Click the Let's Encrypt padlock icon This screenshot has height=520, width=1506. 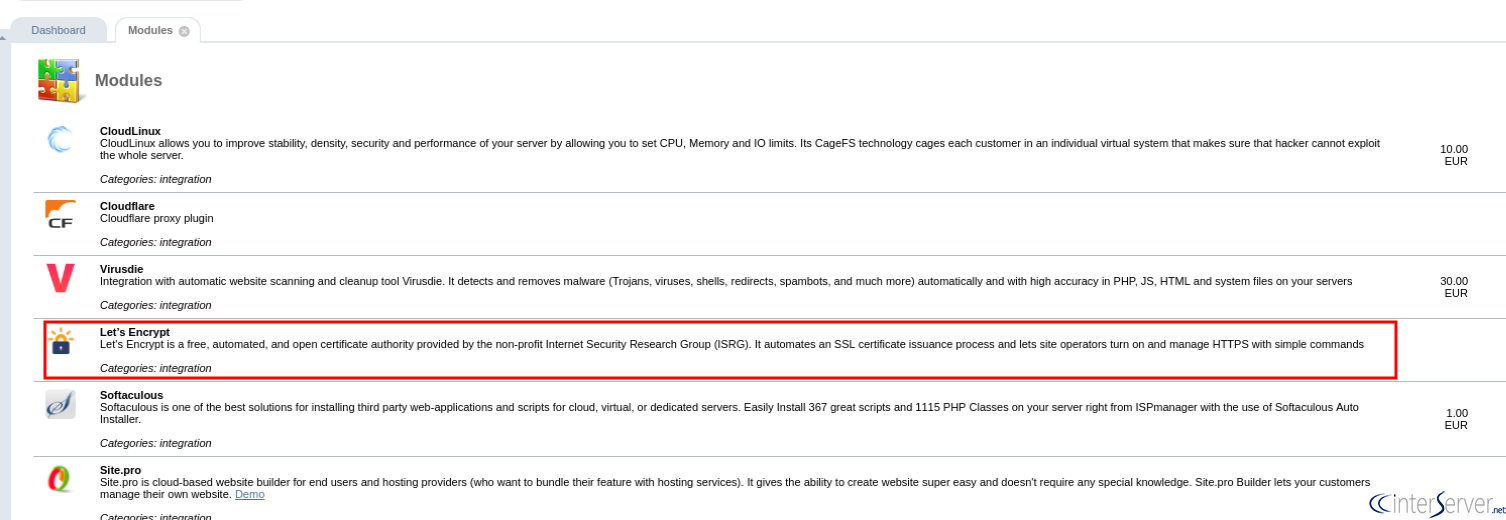coord(61,341)
